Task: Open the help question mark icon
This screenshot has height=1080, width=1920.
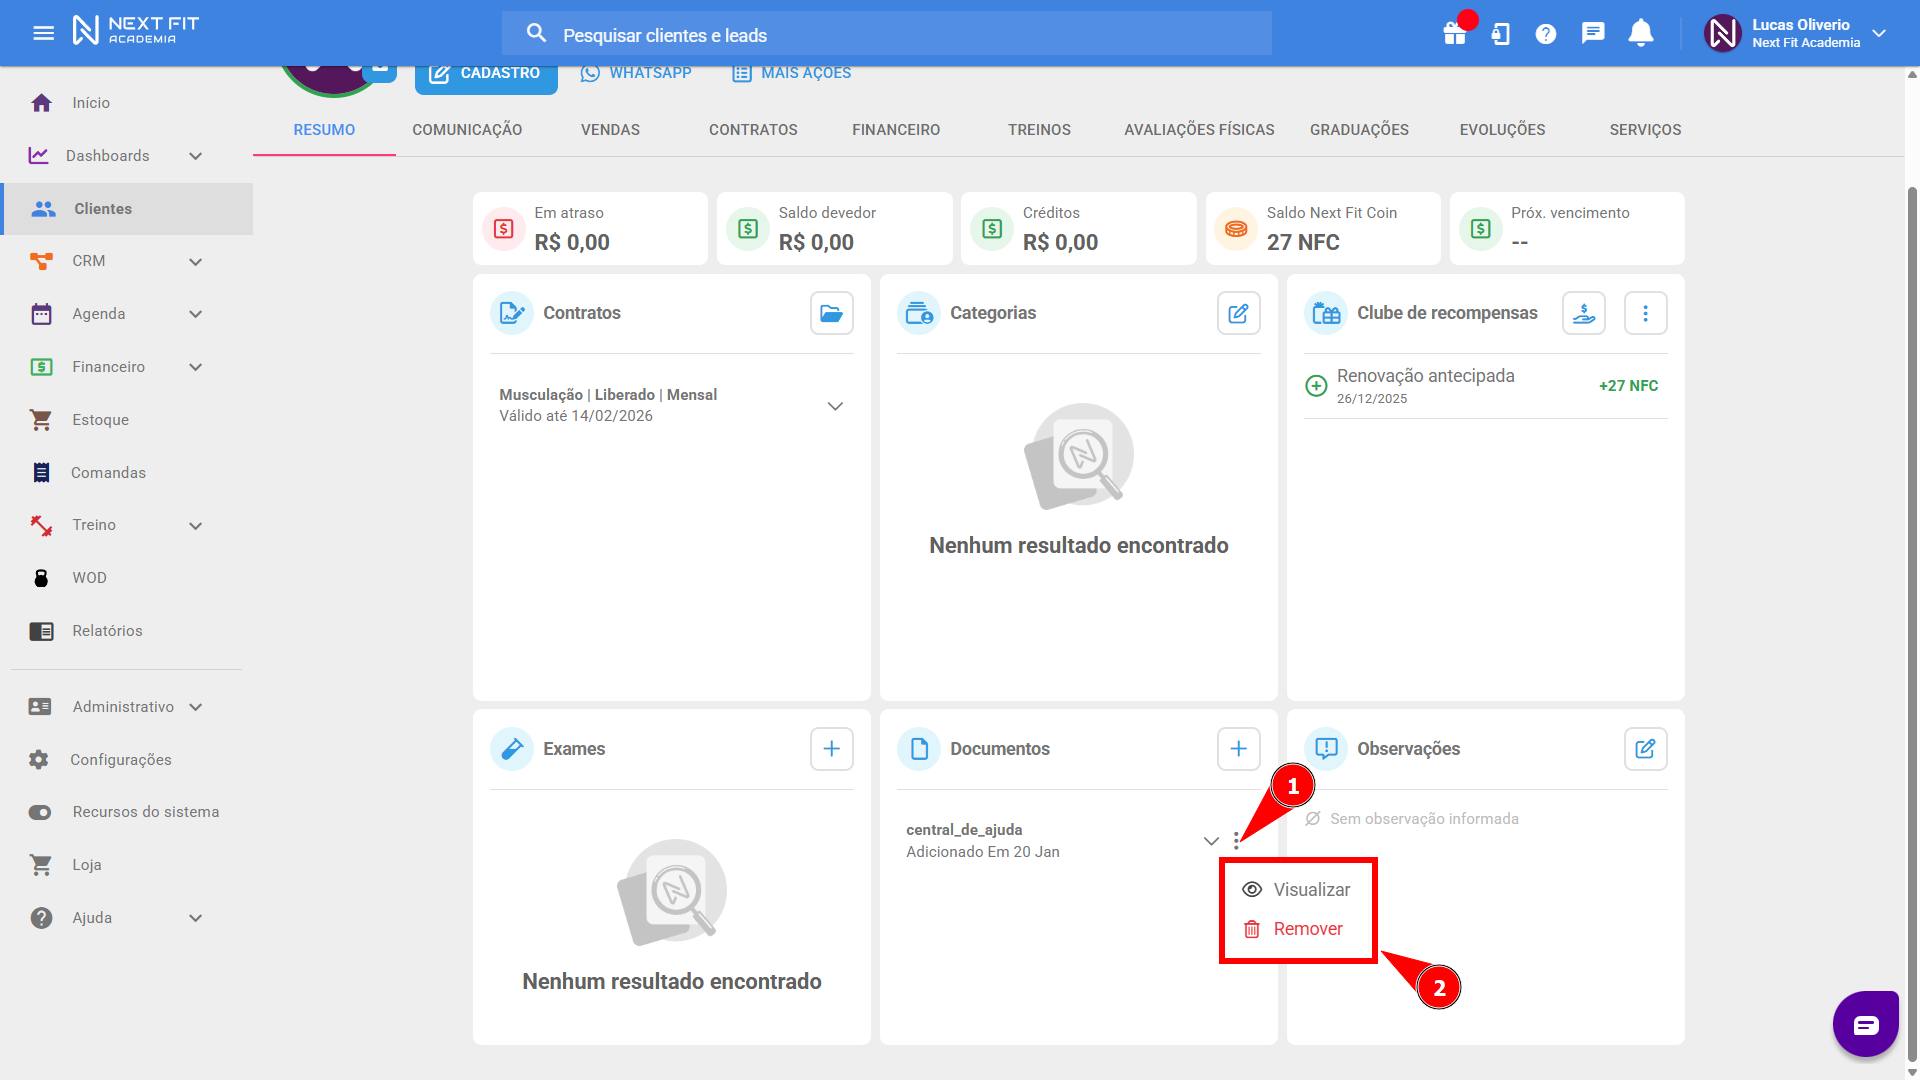Action: [1546, 34]
